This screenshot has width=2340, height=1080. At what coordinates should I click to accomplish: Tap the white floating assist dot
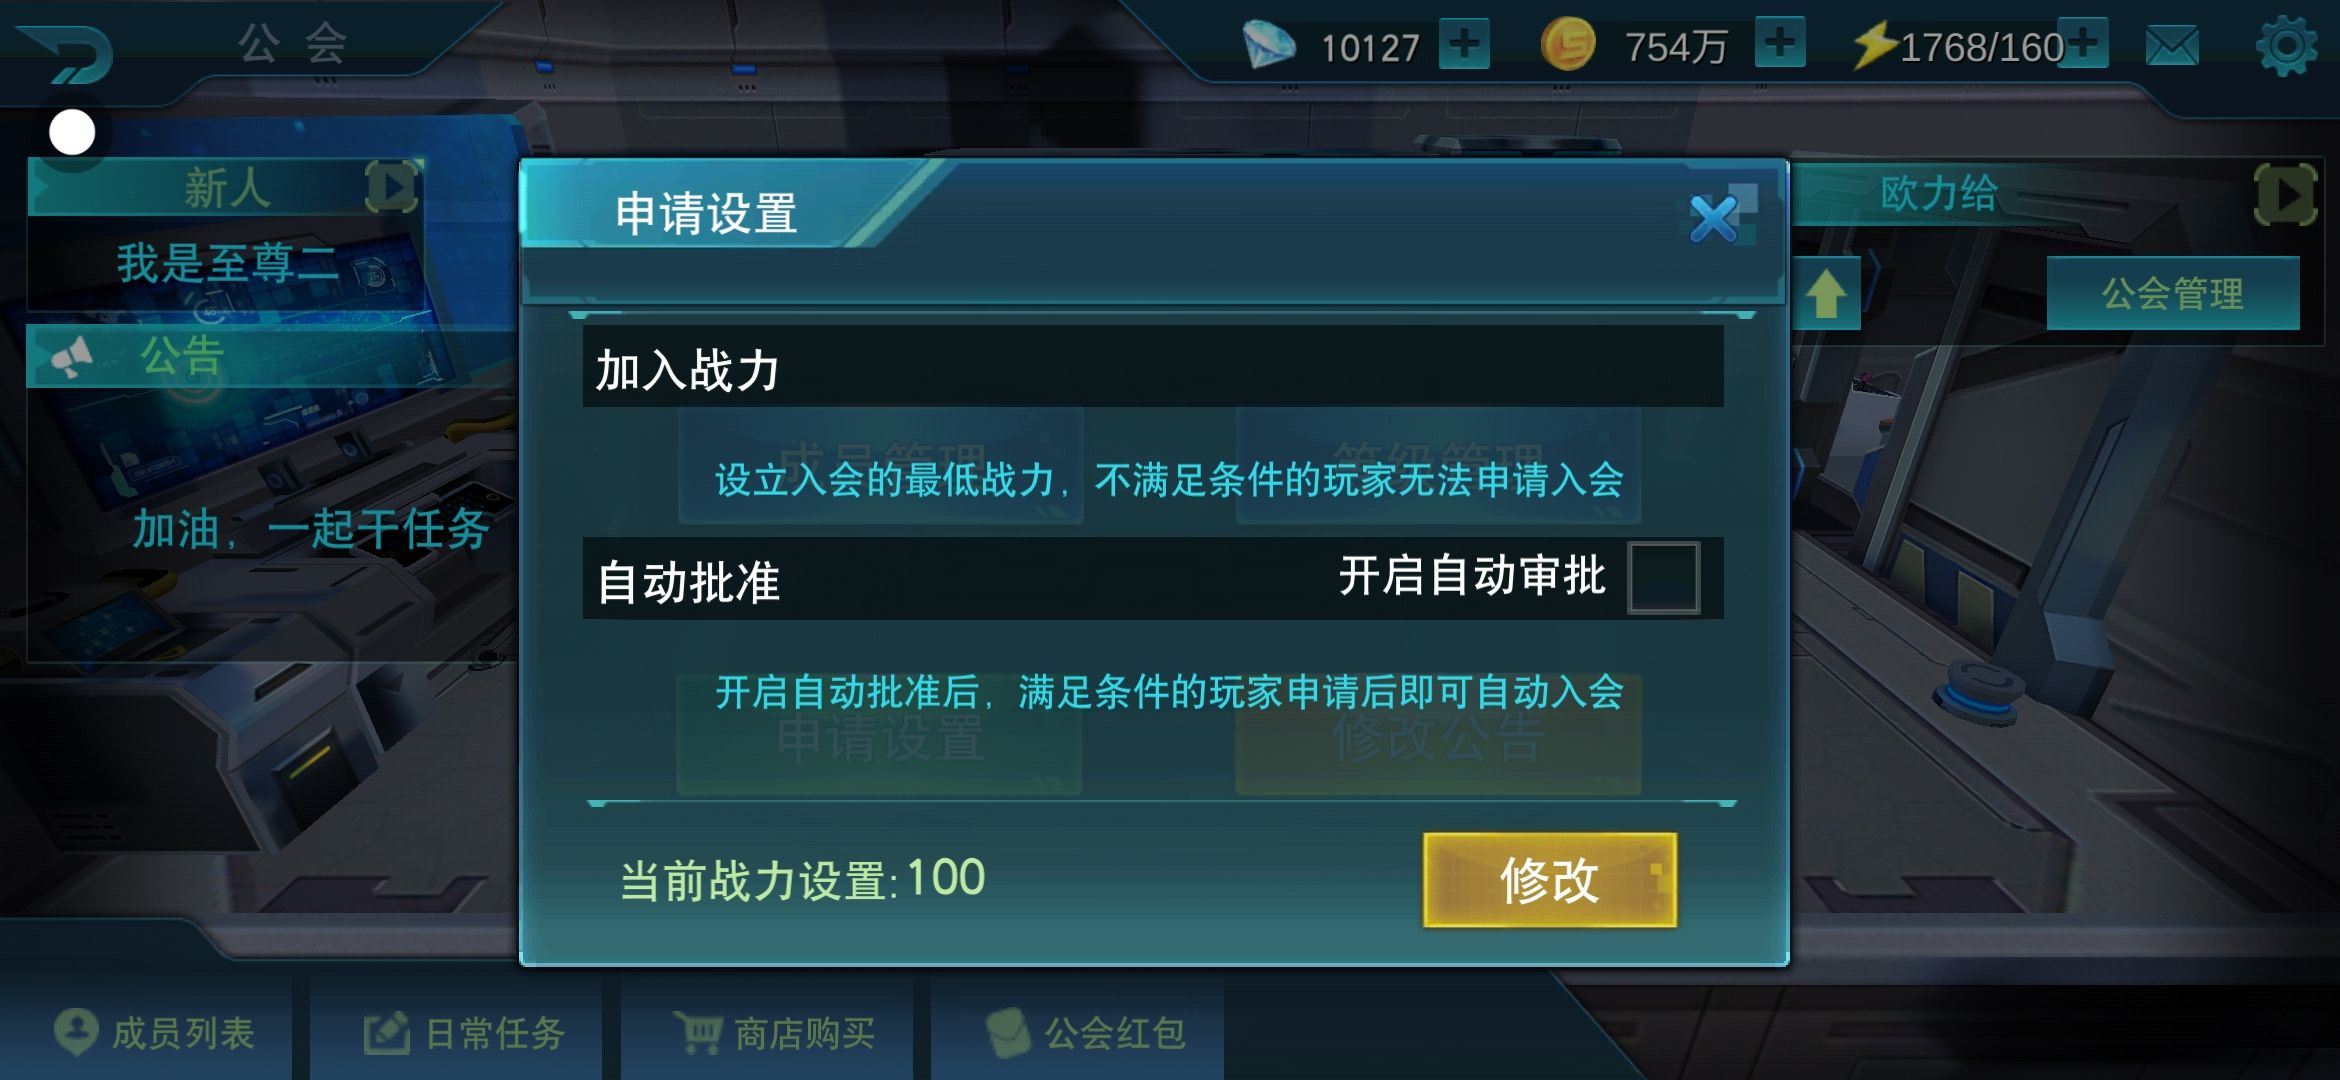[x=72, y=132]
